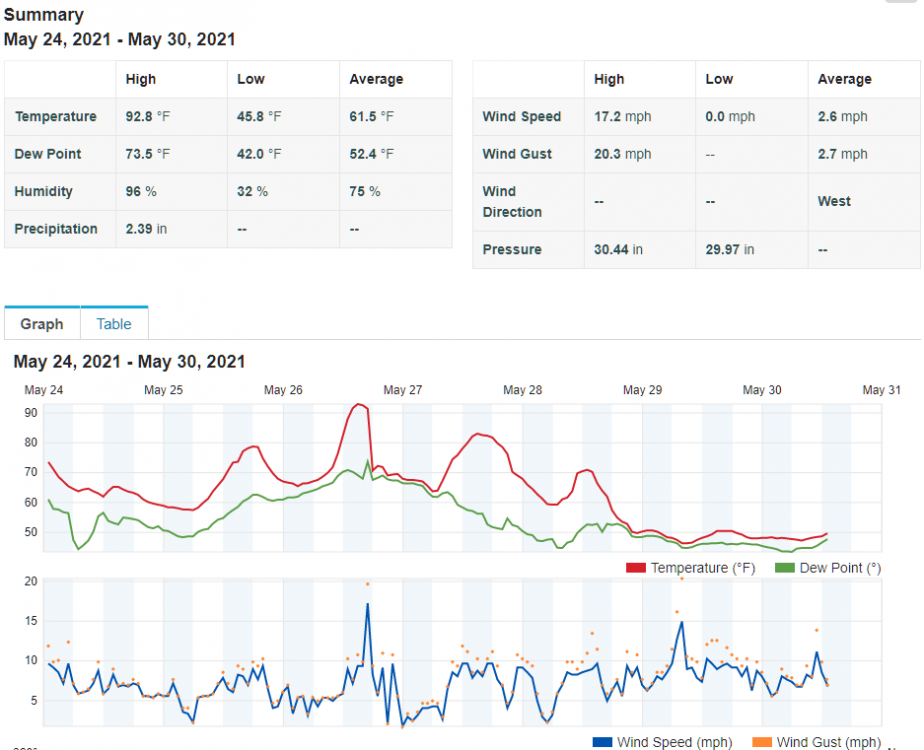Screen dimensions: 924x750
Task: Select the Wind Speed high 17.2 mph cell
Action: [x=622, y=117]
